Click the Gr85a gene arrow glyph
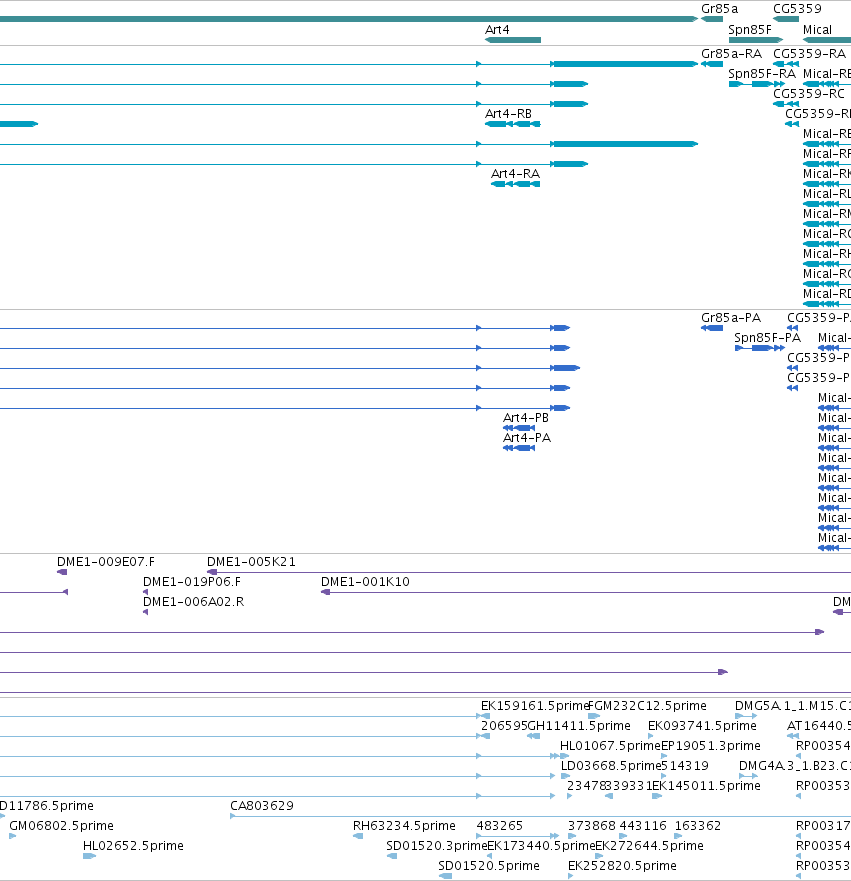 (712, 19)
